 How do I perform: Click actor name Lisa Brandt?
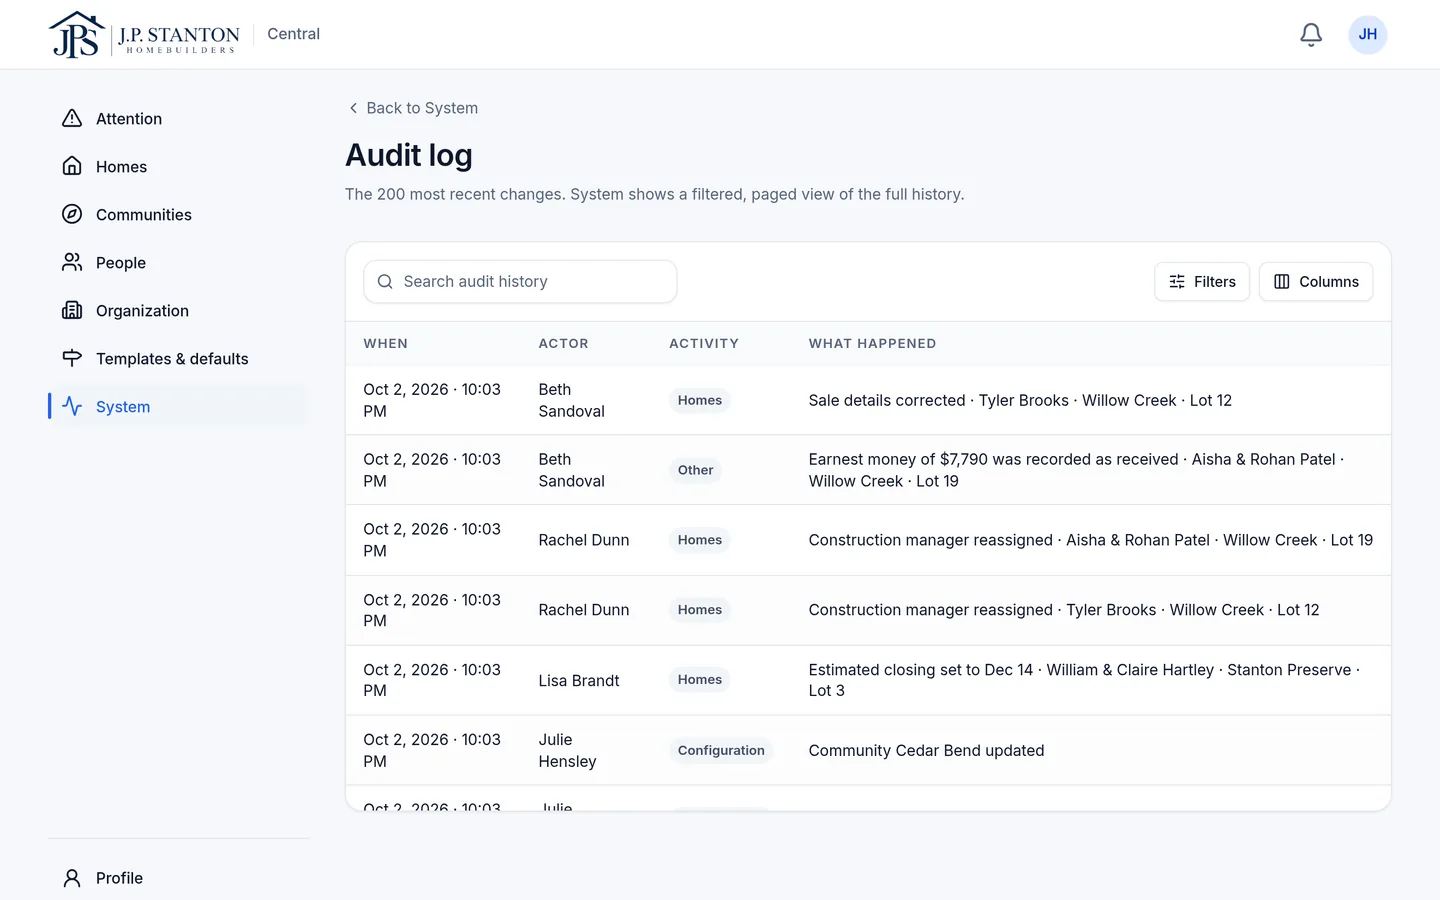(579, 680)
